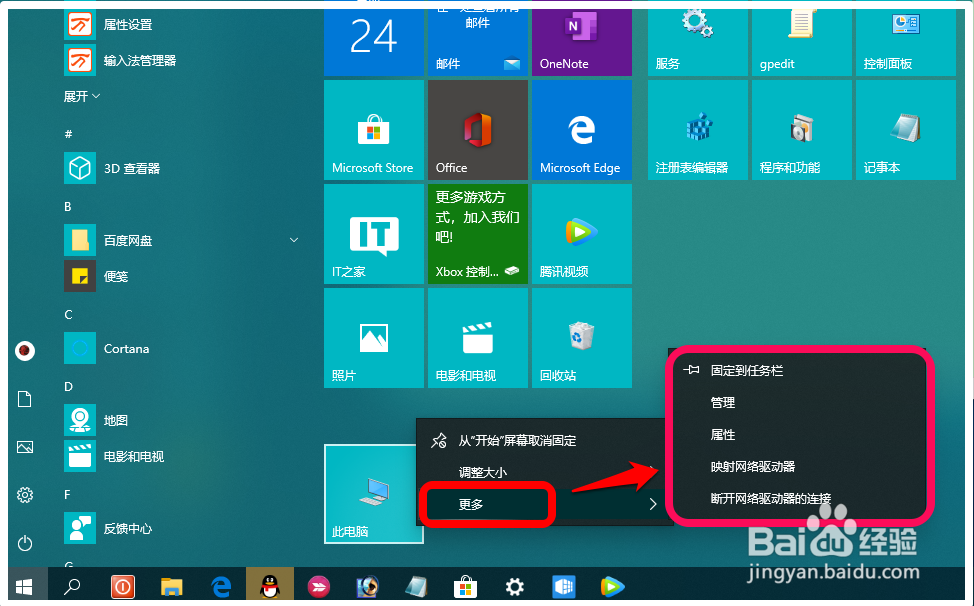This screenshot has height=606, width=974.
Task: Choose 管理 in the submenu
Action: pos(799,402)
